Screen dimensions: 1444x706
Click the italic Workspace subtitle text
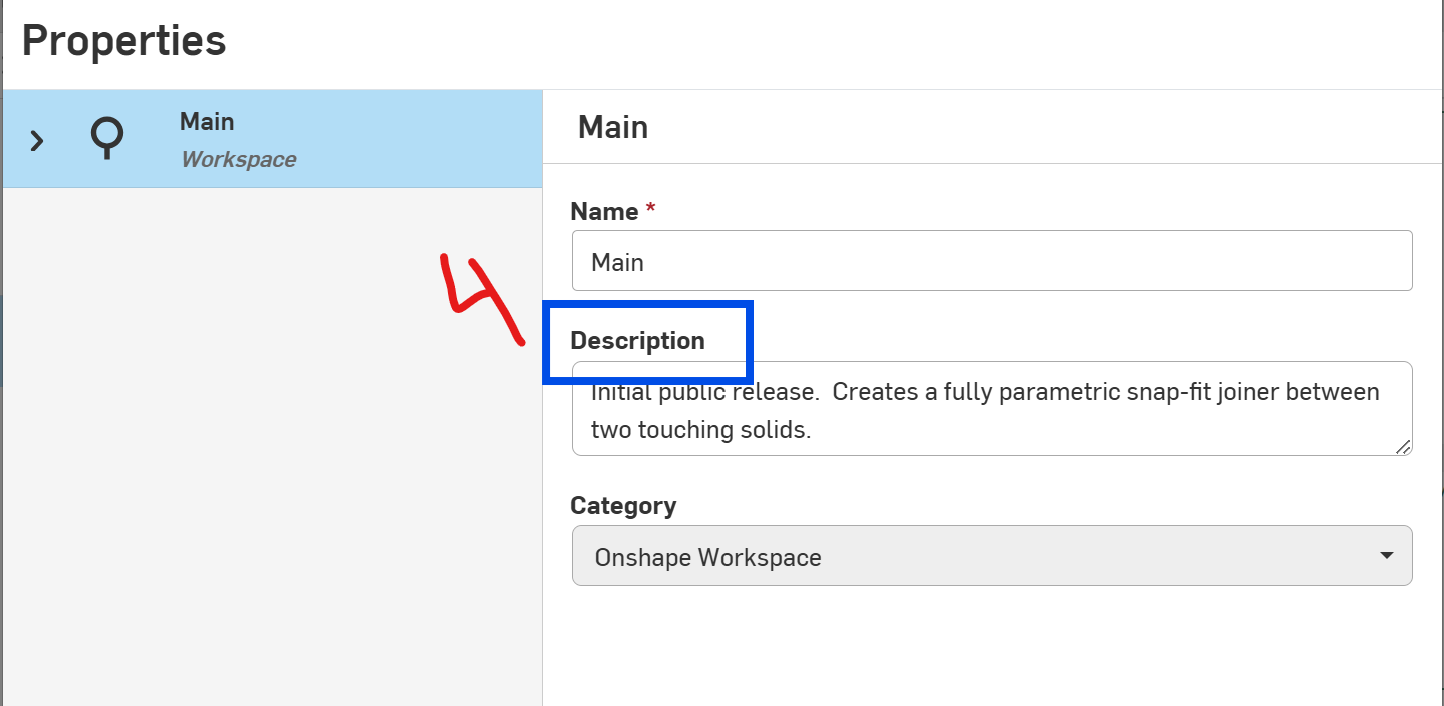(x=238, y=159)
